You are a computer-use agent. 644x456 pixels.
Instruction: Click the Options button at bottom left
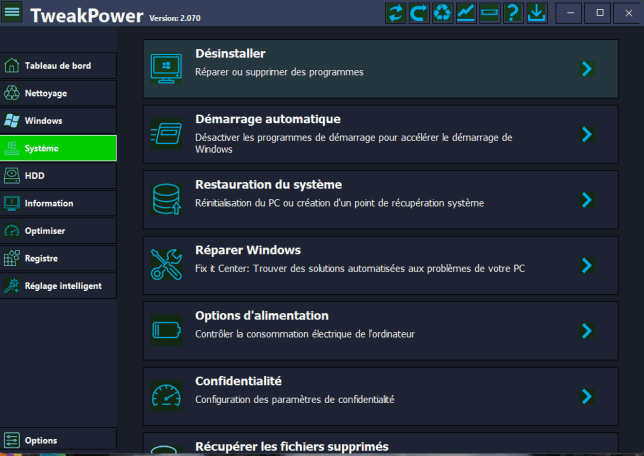coord(58,440)
